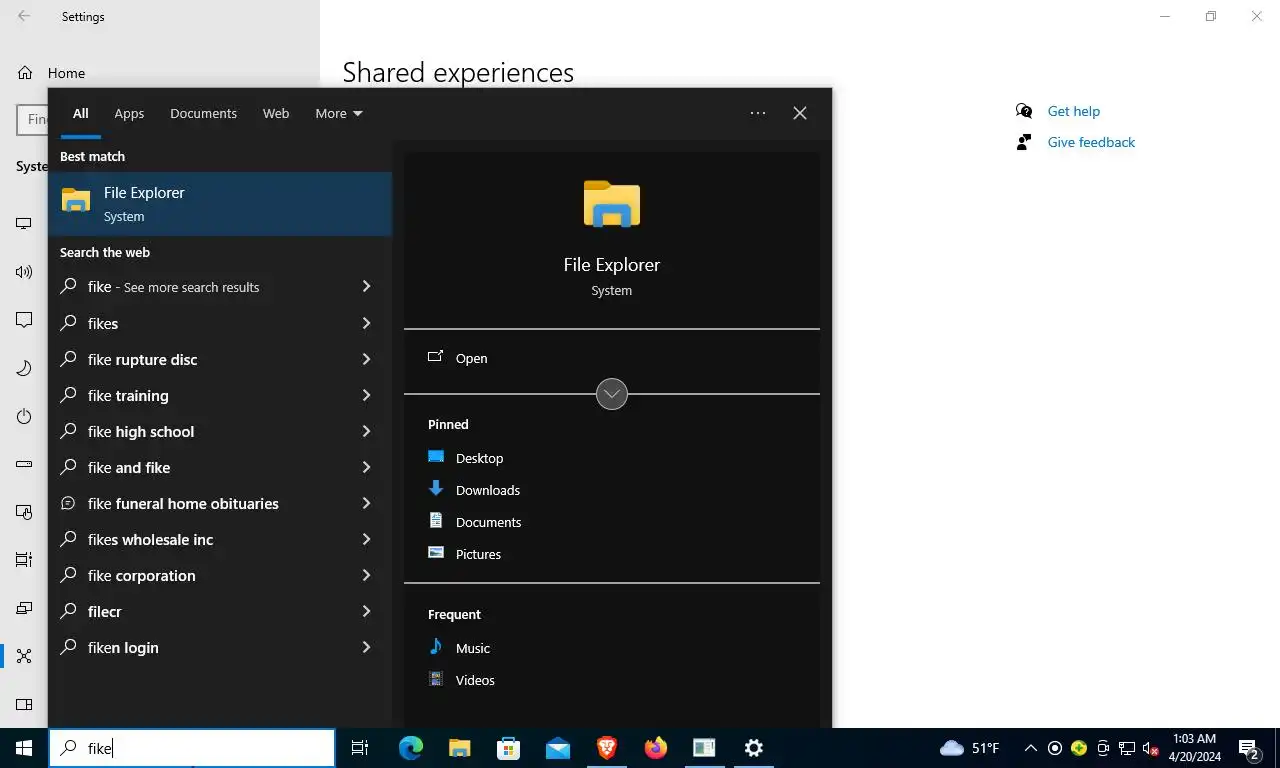
Task: Launch Brave browser from taskbar
Action: pos(607,748)
